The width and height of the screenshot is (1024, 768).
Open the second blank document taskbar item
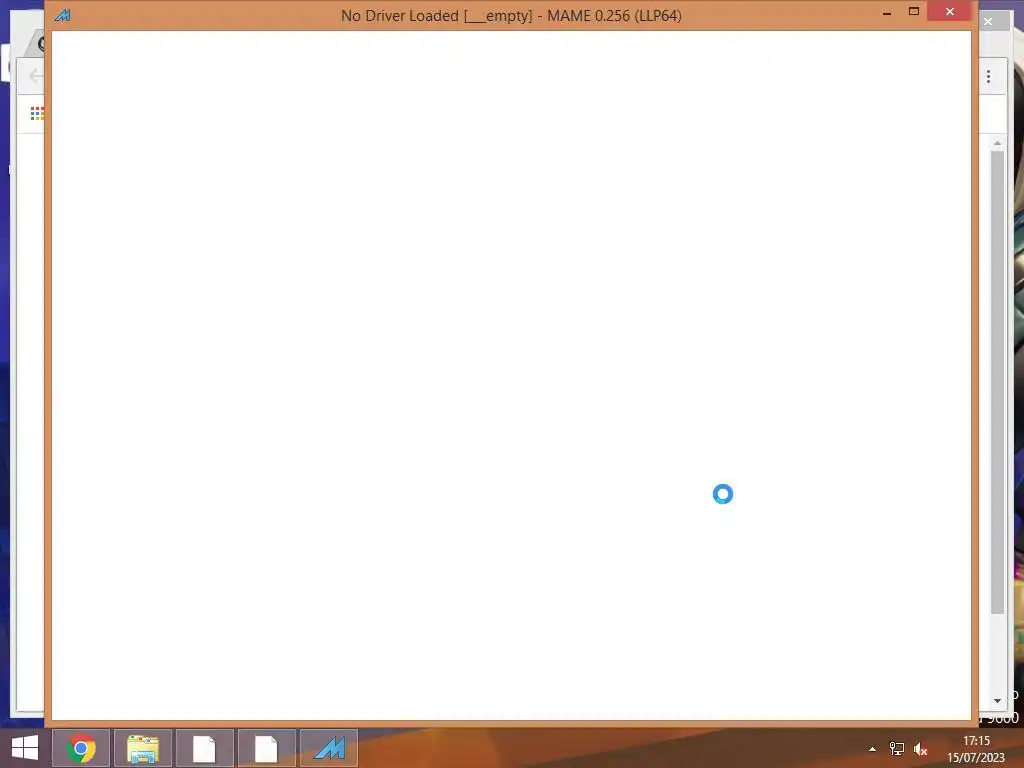click(266, 748)
